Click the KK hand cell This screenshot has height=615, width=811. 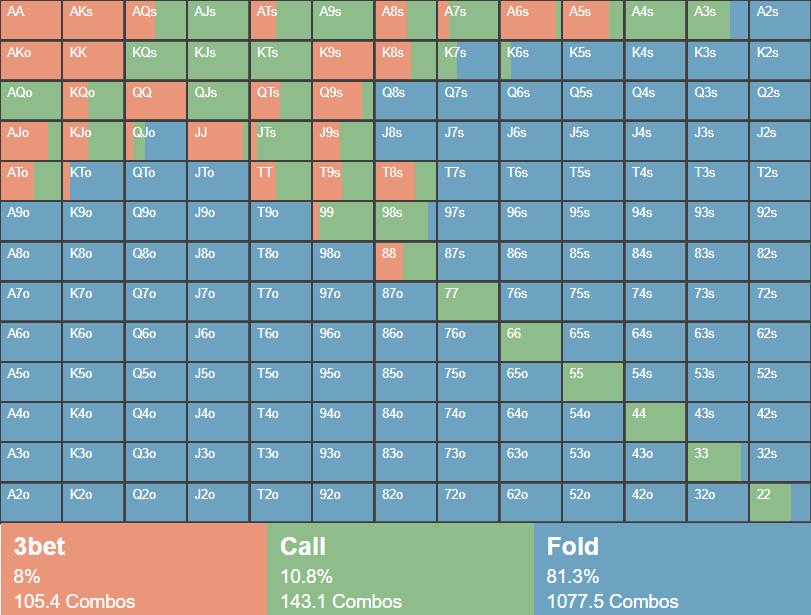tap(93, 60)
